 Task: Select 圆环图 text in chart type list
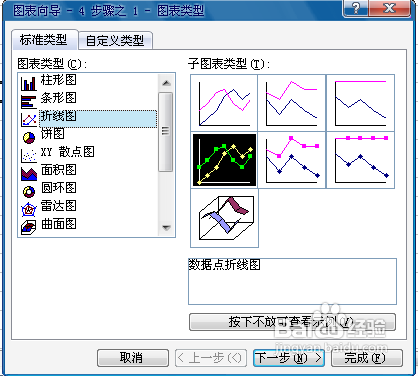58,188
